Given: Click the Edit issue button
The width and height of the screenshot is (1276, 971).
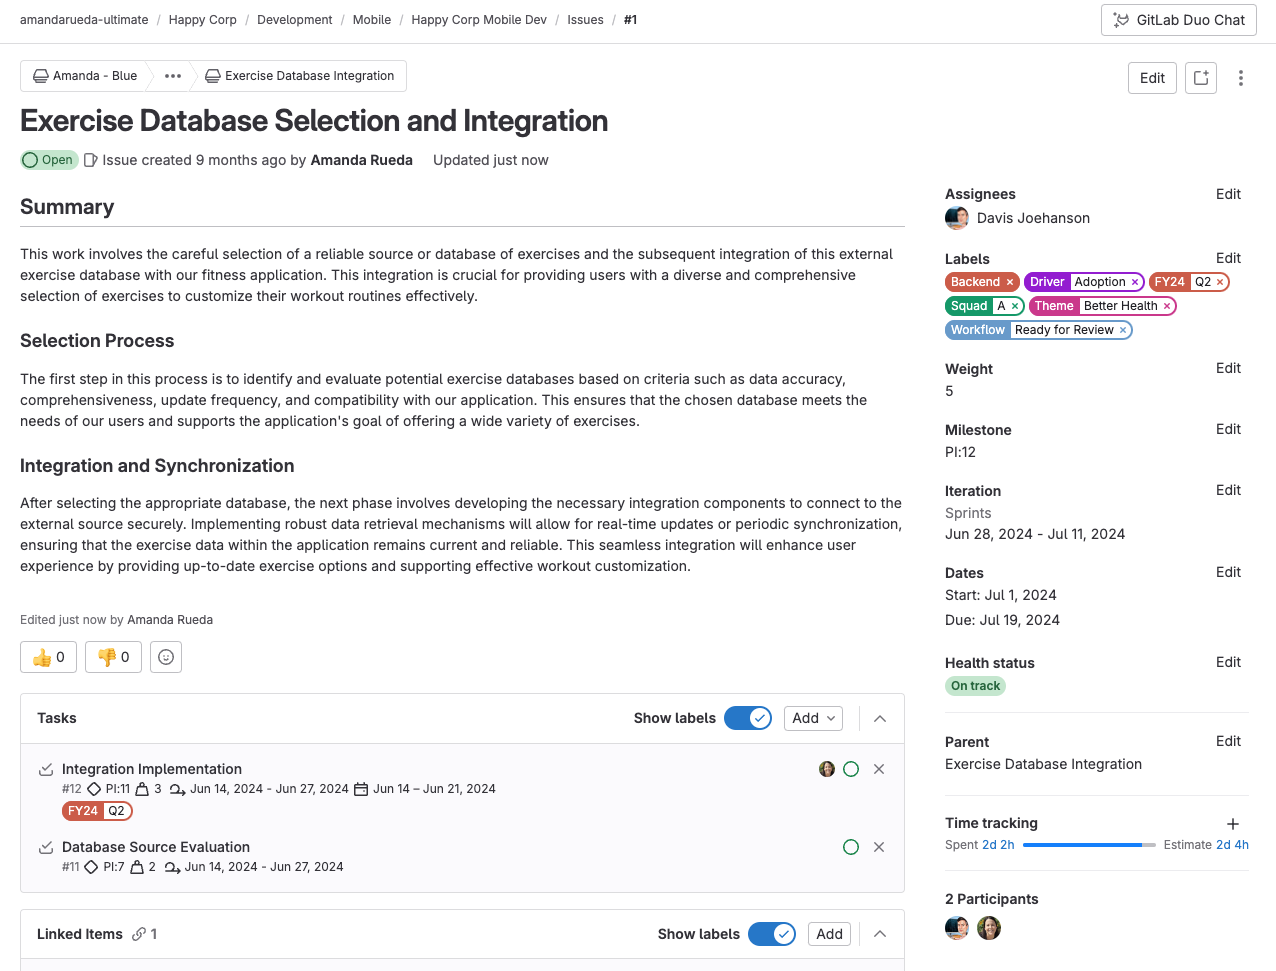Looking at the screenshot, I should pyautogui.click(x=1152, y=78).
